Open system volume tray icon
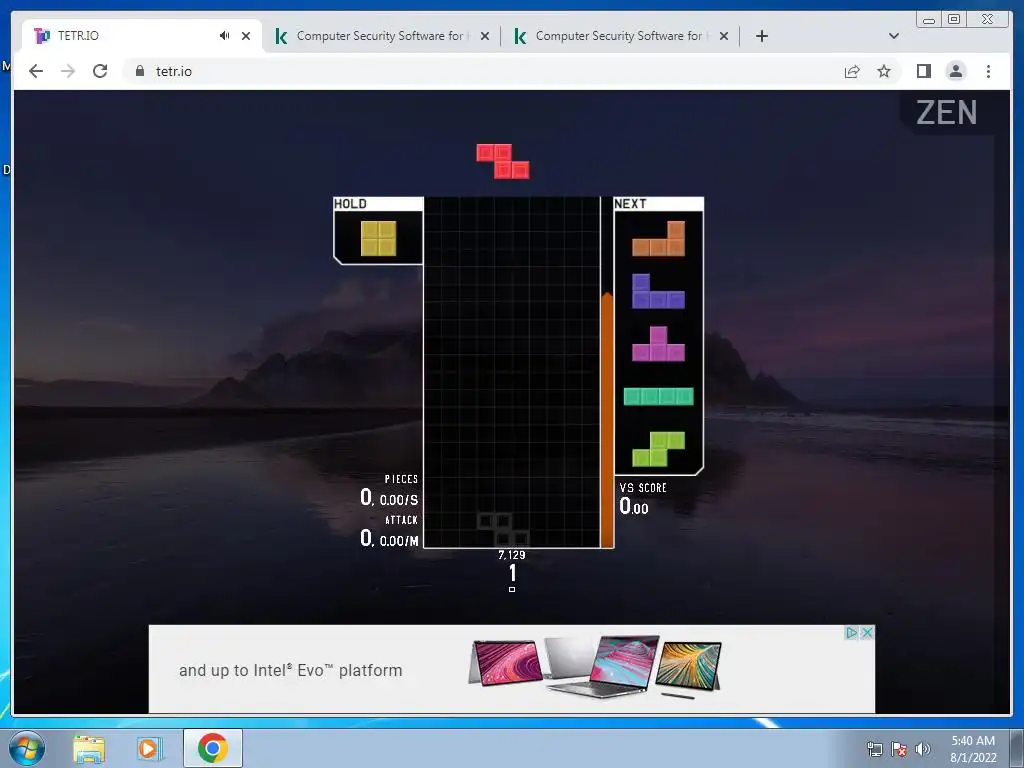1024x768 pixels. [923, 749]
